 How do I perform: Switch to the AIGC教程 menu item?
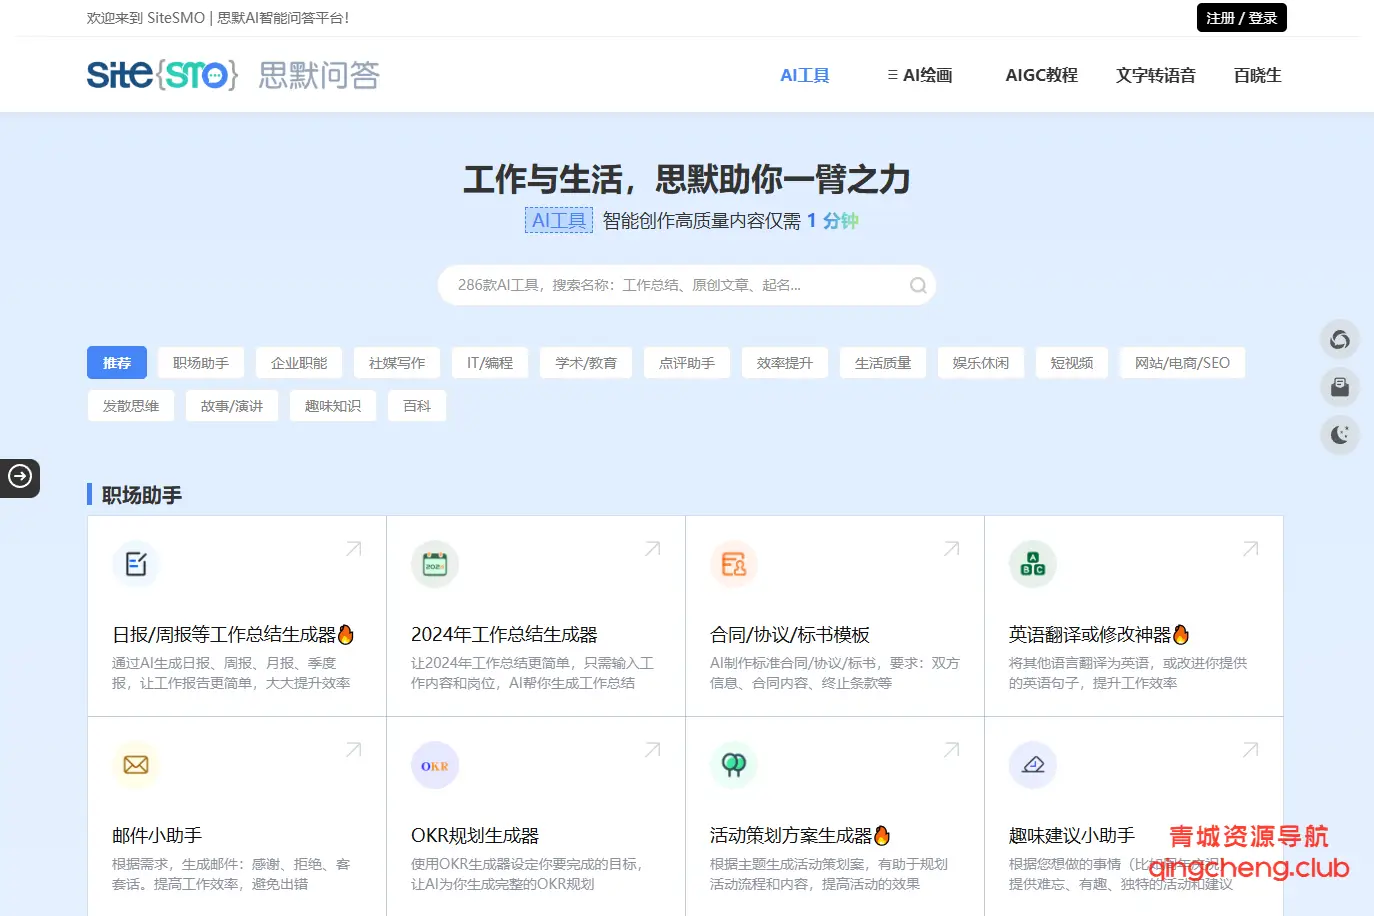(1041, 74)
